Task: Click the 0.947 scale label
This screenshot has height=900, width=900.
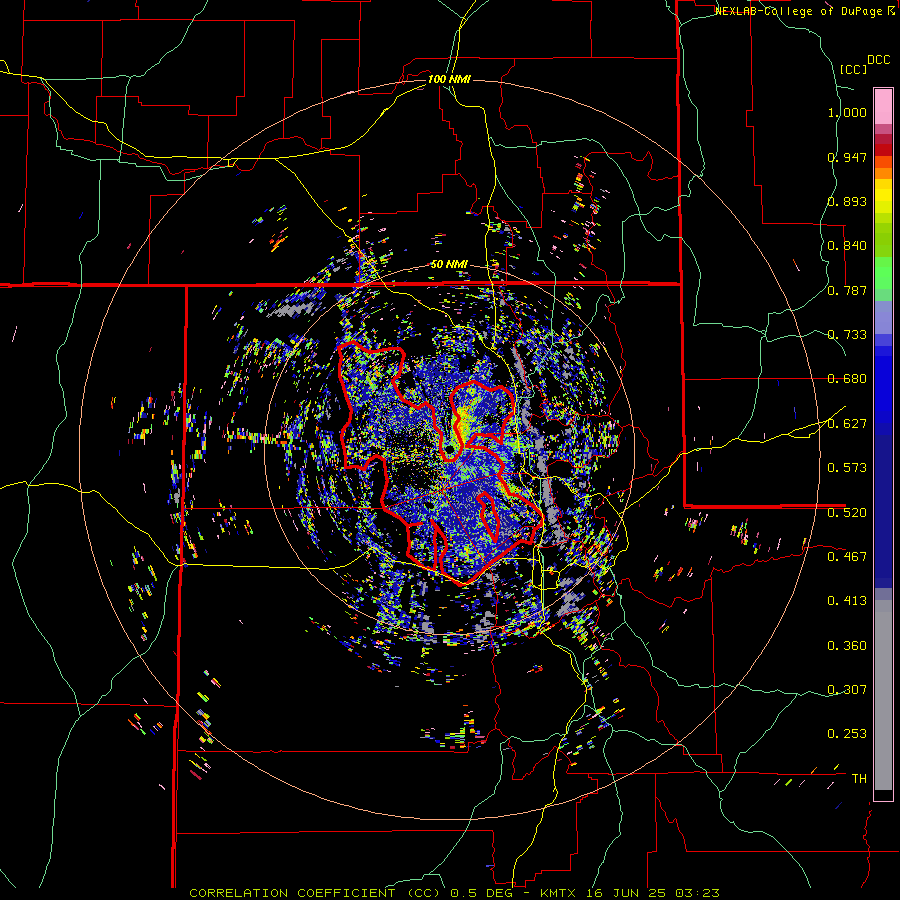Action: (x=847, y=157)
